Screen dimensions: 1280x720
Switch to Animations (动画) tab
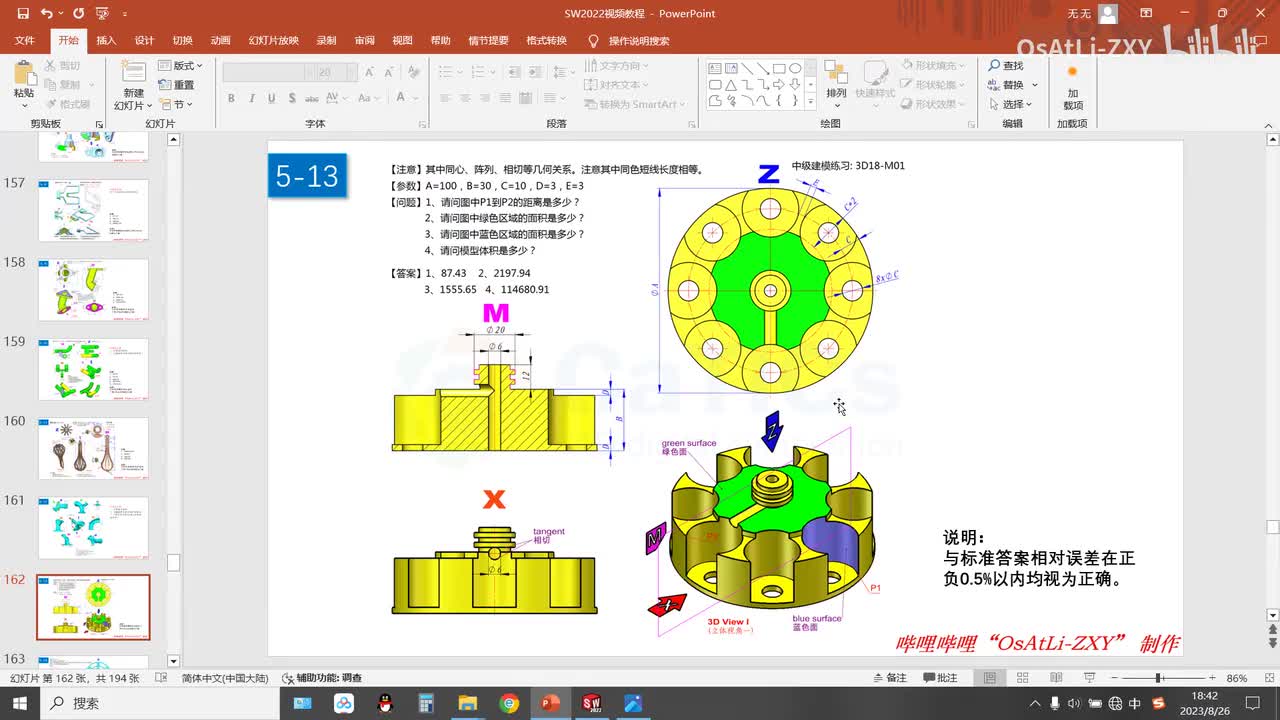click(220, 41)
